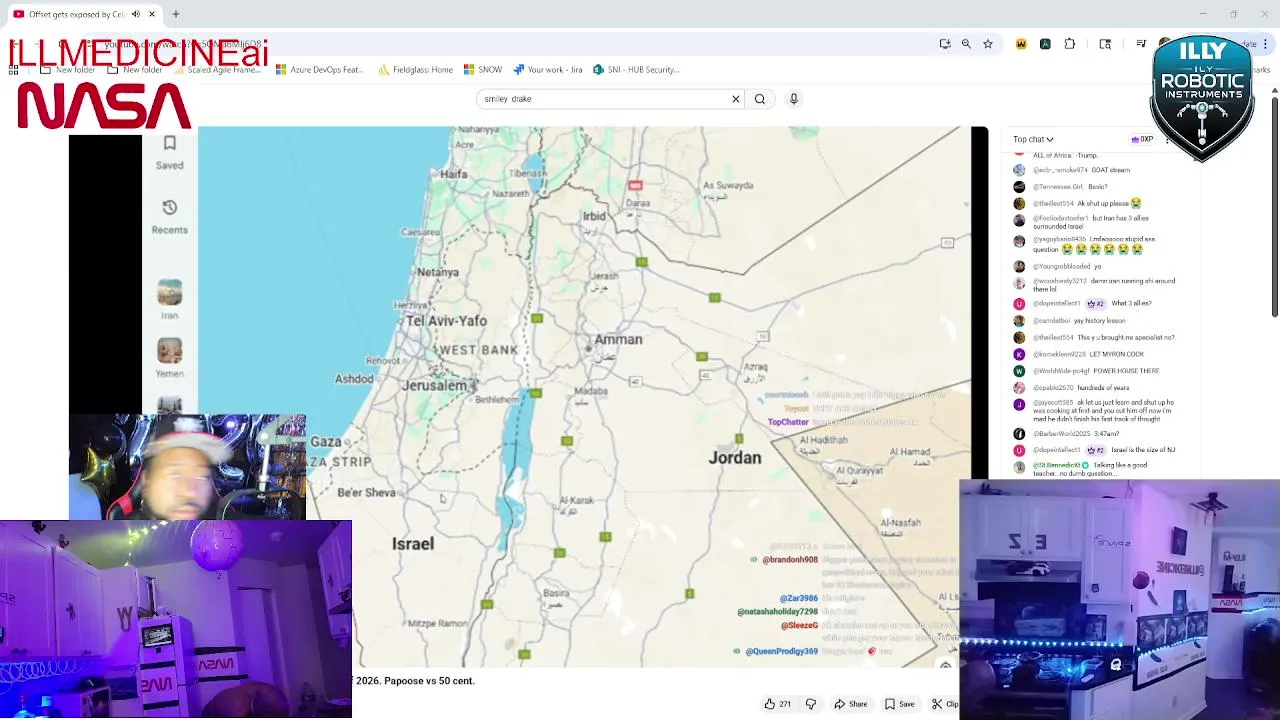Mute the YouTube tab audio icon
This screenshot has width=1280, height=720.
135,14
